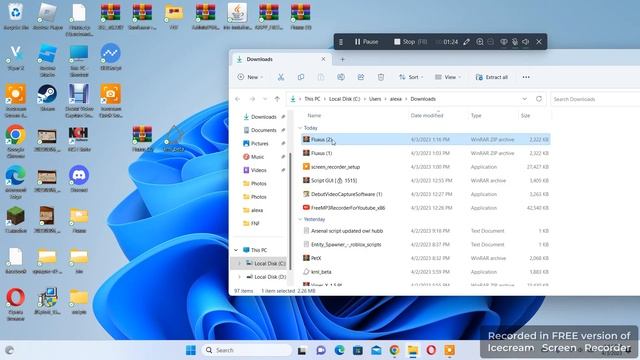The width and height of the screenshot is (640, 360).
Task: Open Videos in the navigation pane
Action: [258, 170]
